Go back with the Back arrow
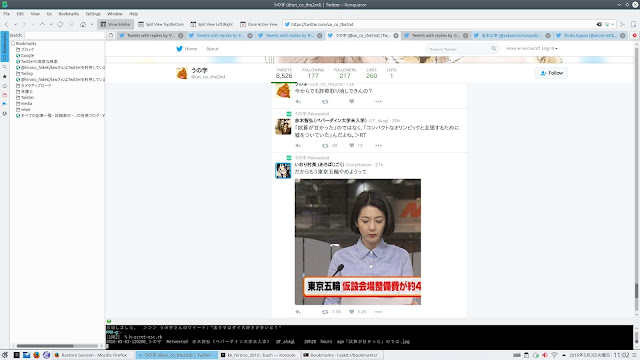This screenshot has width=640, height=360. (x=7, y=24)
